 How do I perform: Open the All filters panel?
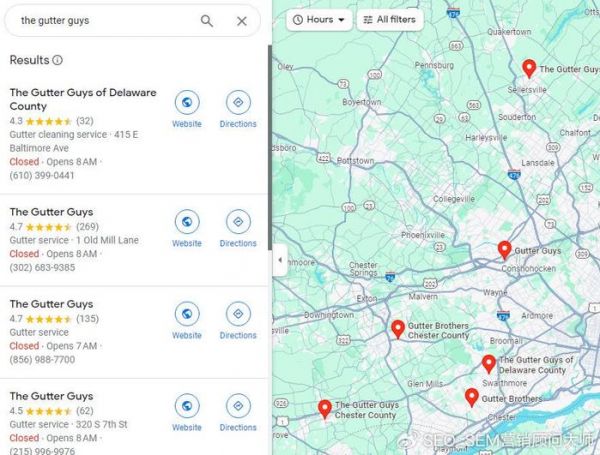(x=389, y=19)
